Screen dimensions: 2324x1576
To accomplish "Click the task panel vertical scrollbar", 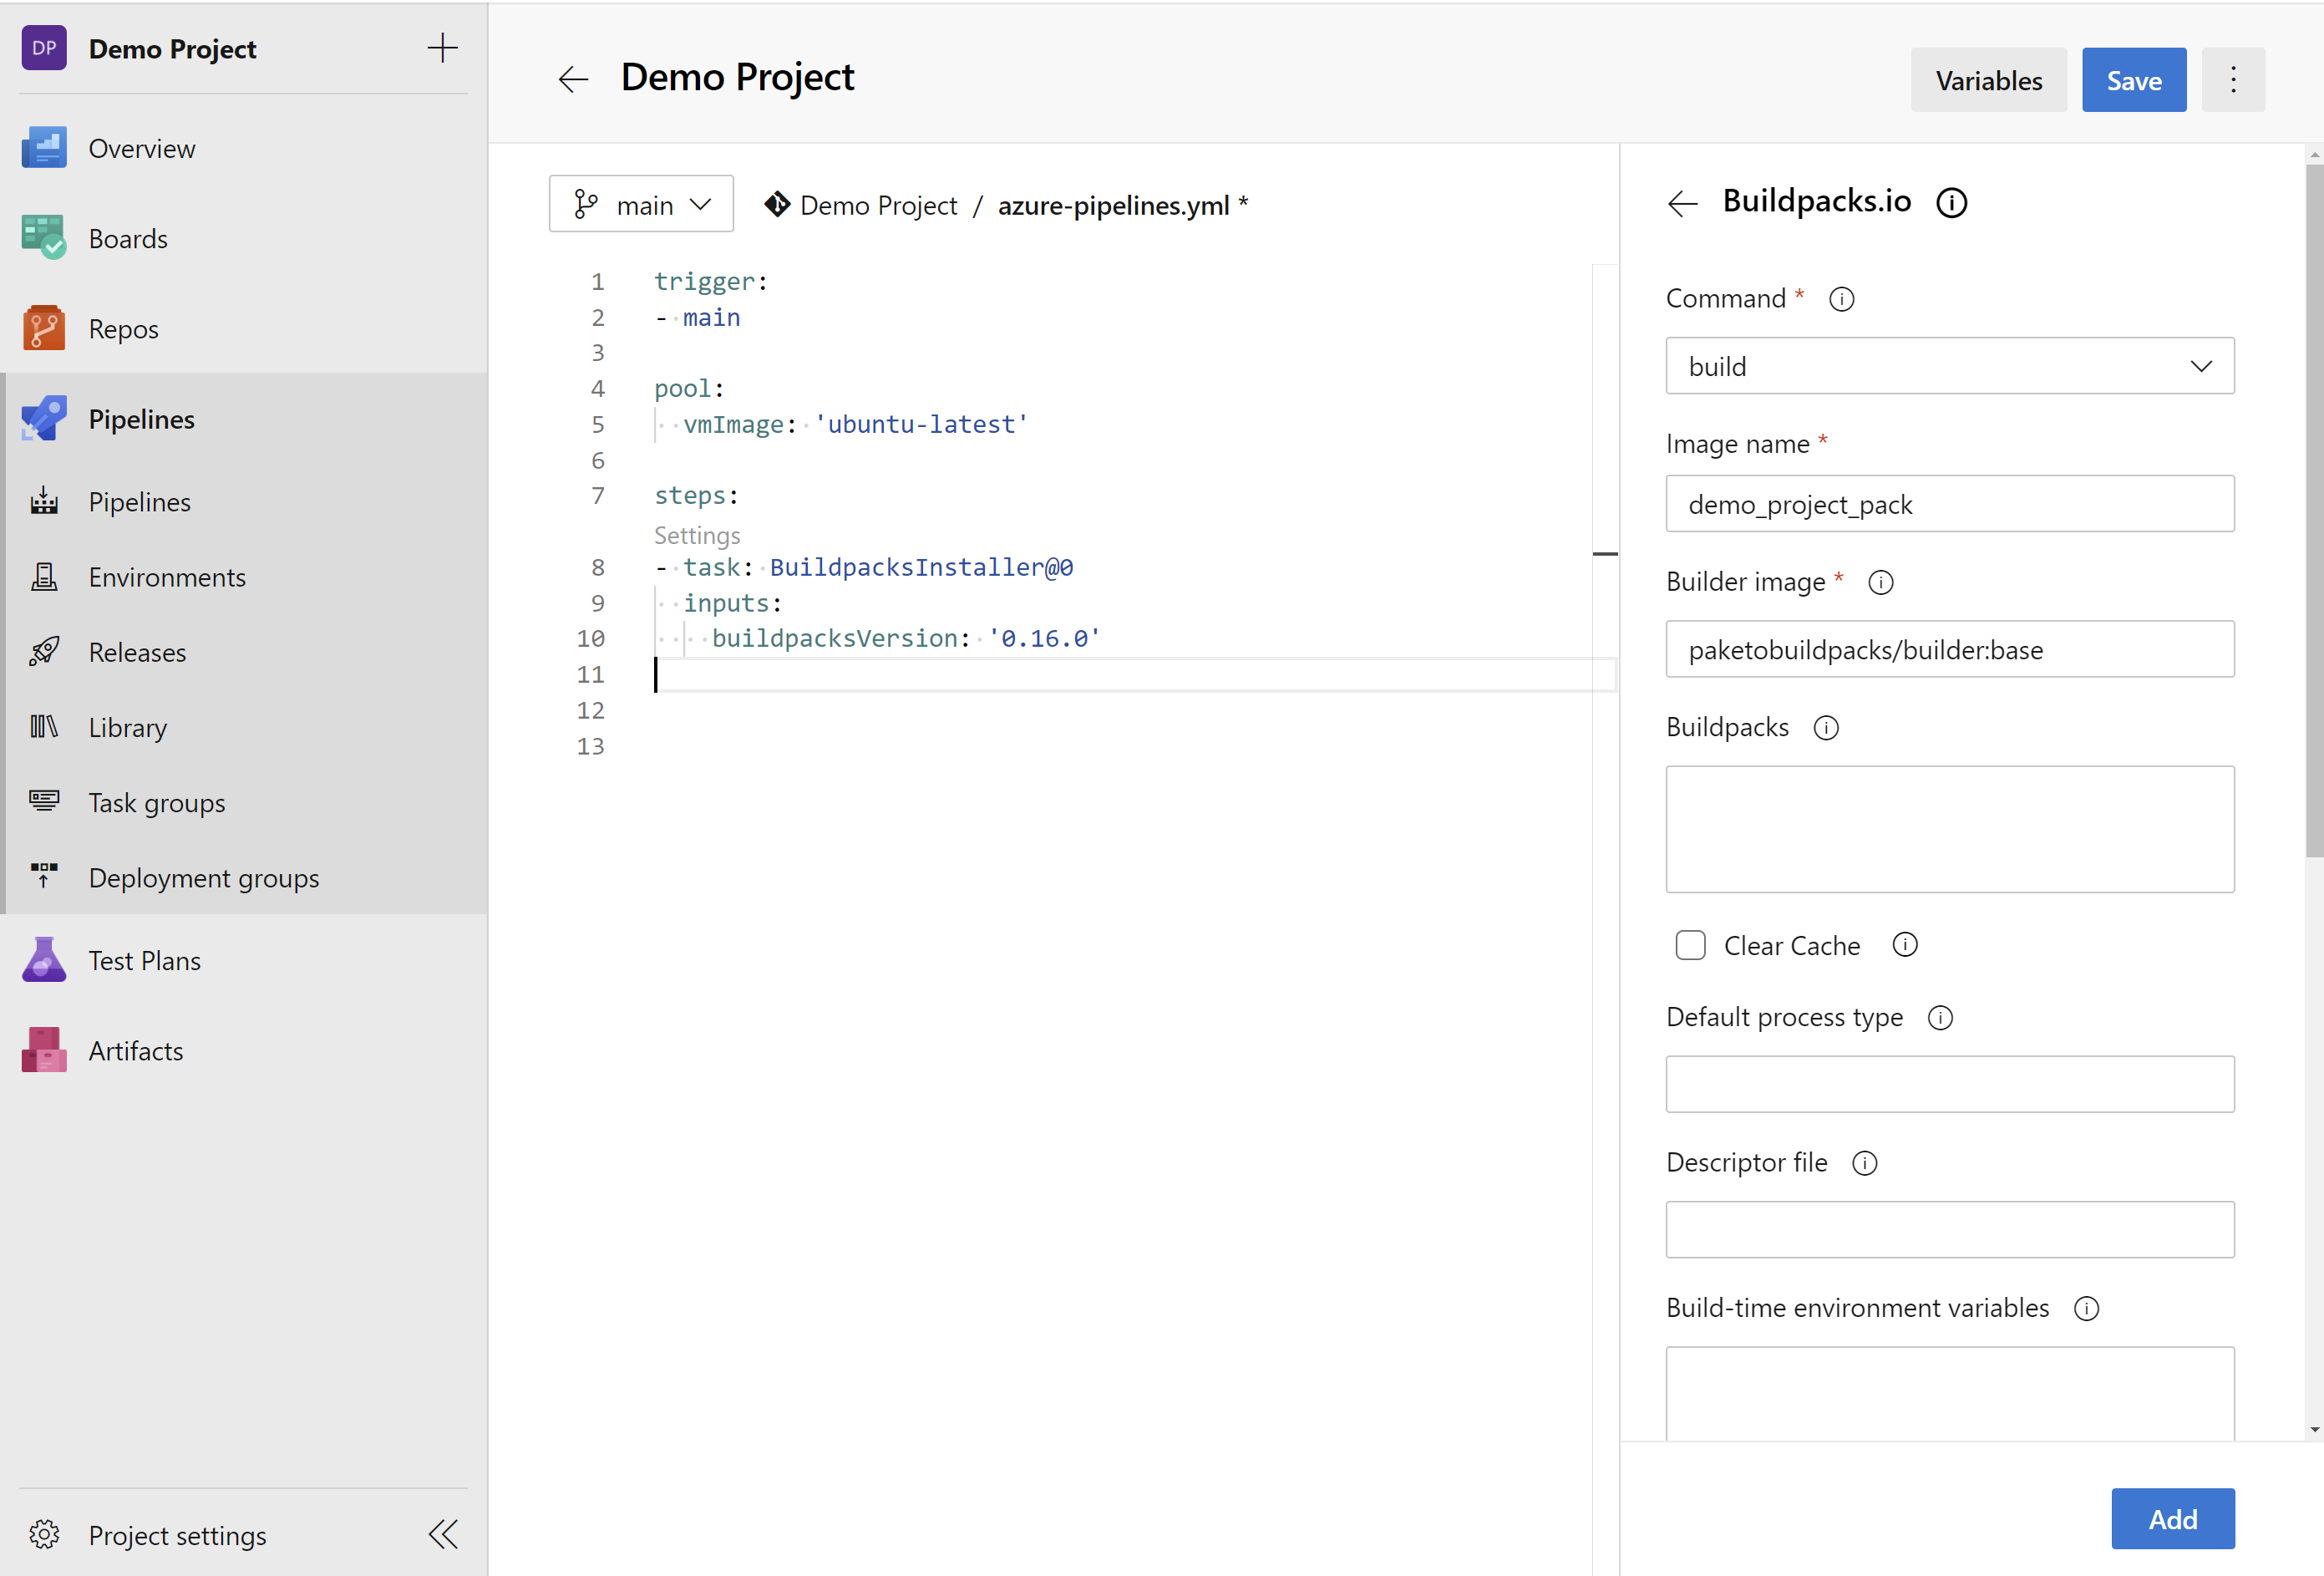I will tap(2314, 510).
